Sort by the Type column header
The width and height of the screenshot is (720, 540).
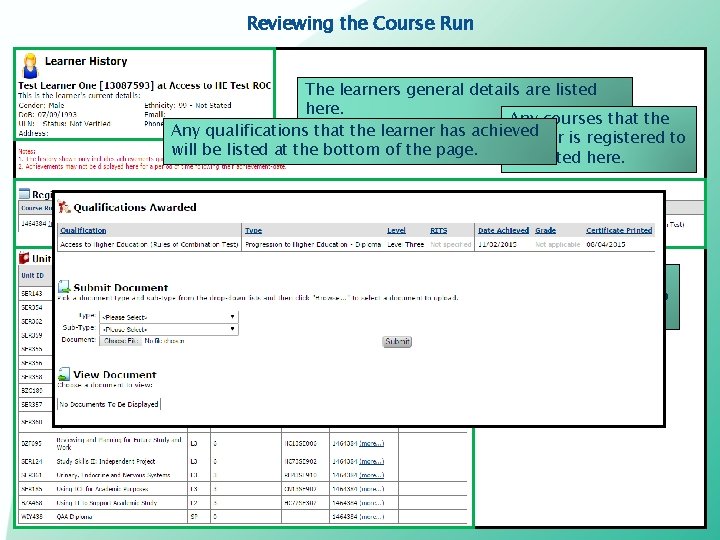click(253, 230)
